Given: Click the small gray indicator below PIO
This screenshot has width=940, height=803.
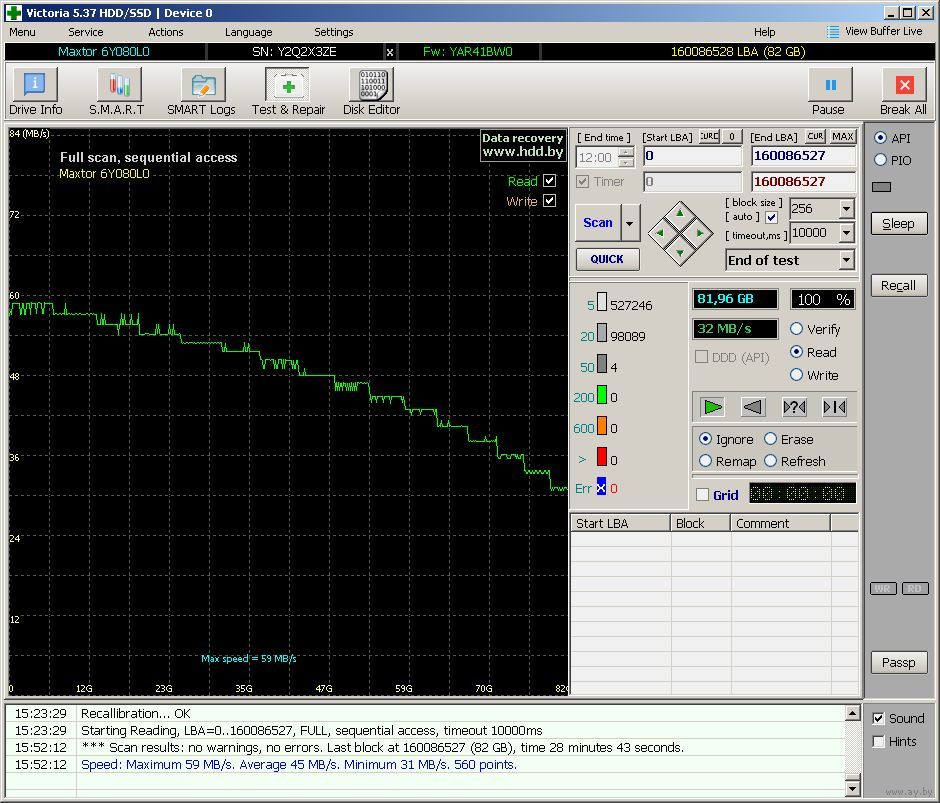Looking at the screenshot, I should tap(881, 187).
